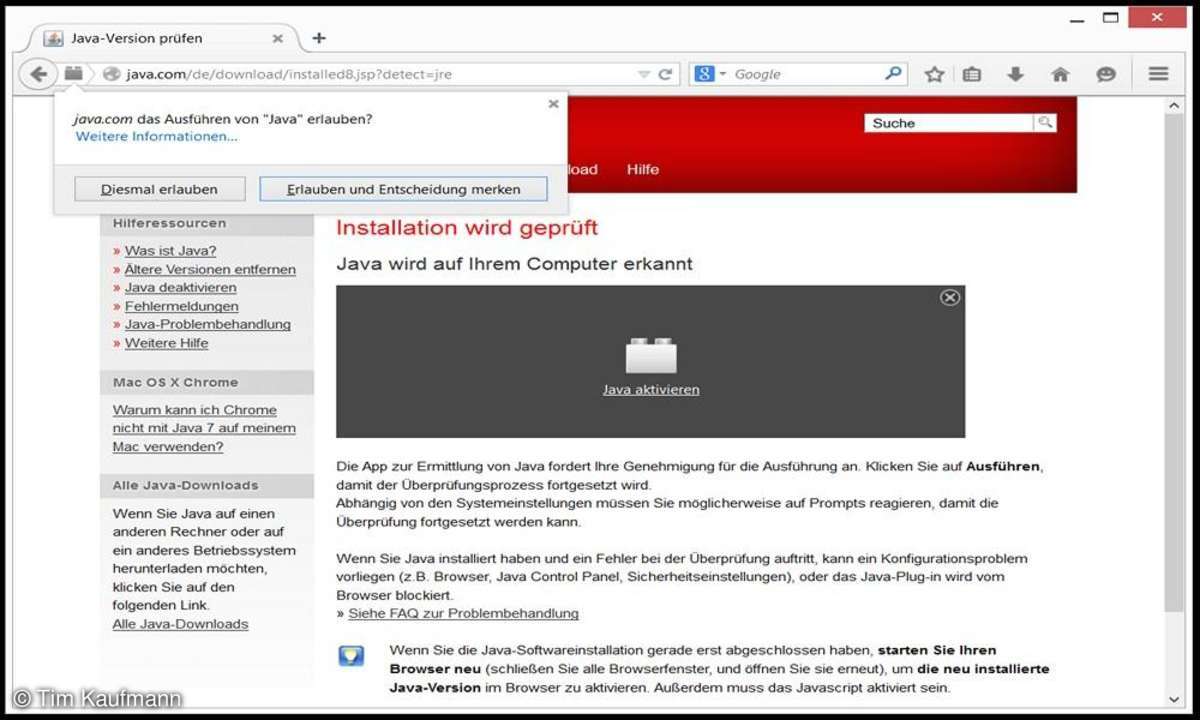
Task: Click the Mac OS X Chrome sidebar heading
Action: pyautogui.click(x=176, y=382)
